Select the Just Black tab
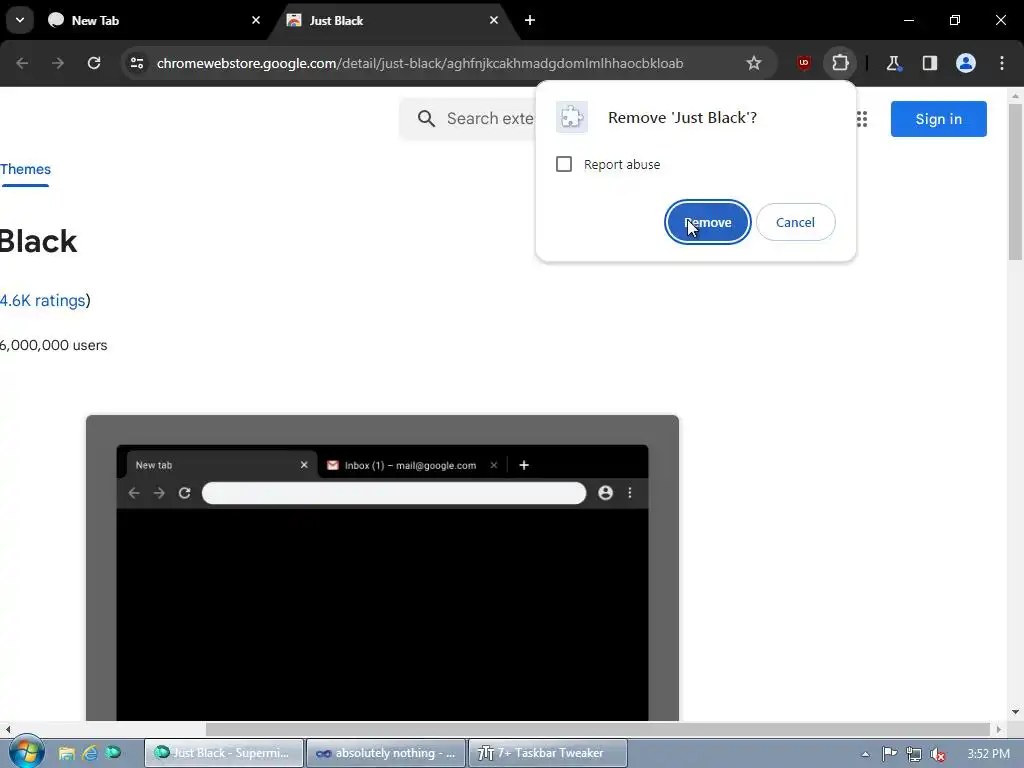The width and height of the screenshot is (1024, 768). pyautogui.click(x=393, y=21)
